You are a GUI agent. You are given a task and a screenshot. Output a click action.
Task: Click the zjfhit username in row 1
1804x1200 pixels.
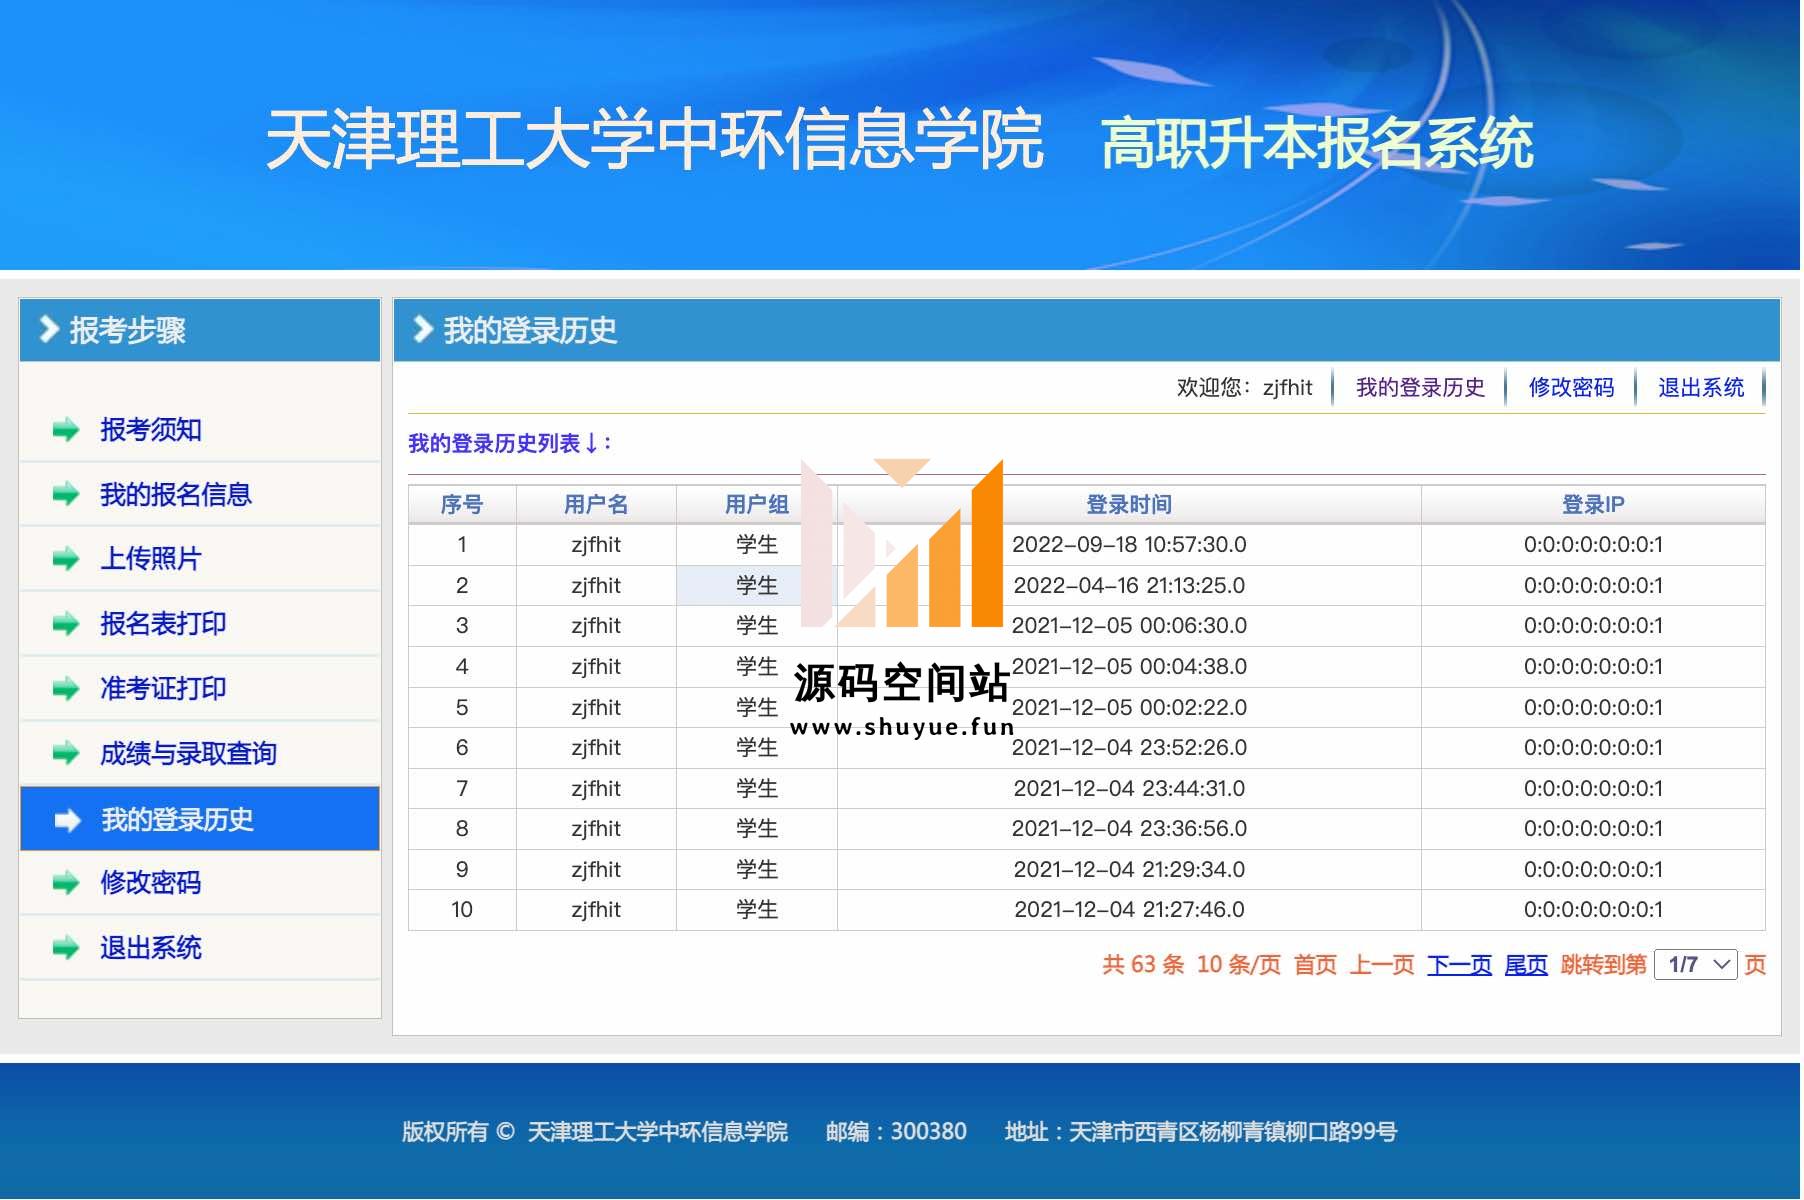point(596,545)
